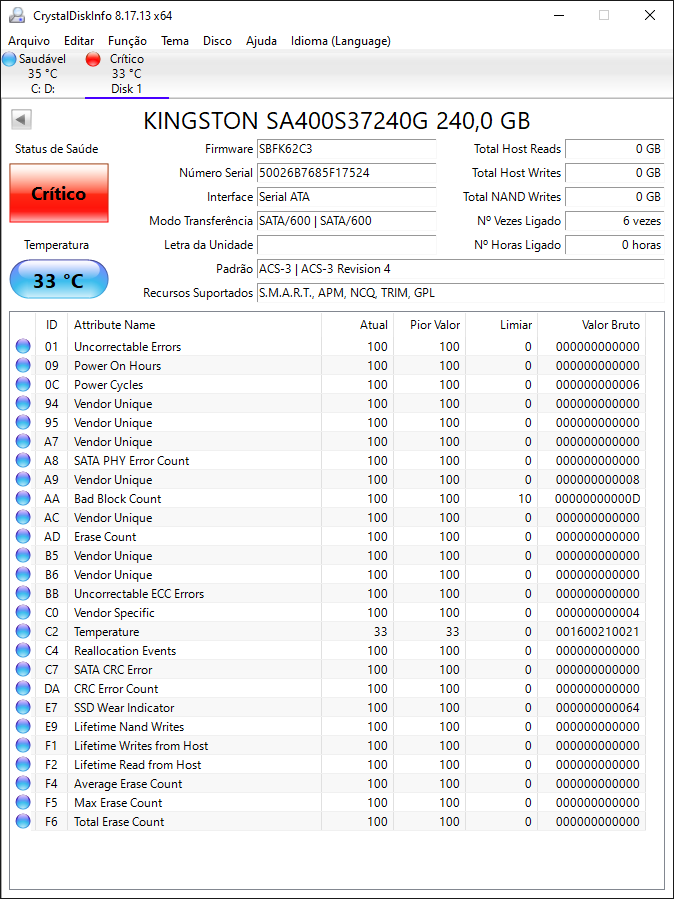Click the Padrão field ACS-3 Revision 4
This screenshot has width=674, height=899.
tap(460, 269)
